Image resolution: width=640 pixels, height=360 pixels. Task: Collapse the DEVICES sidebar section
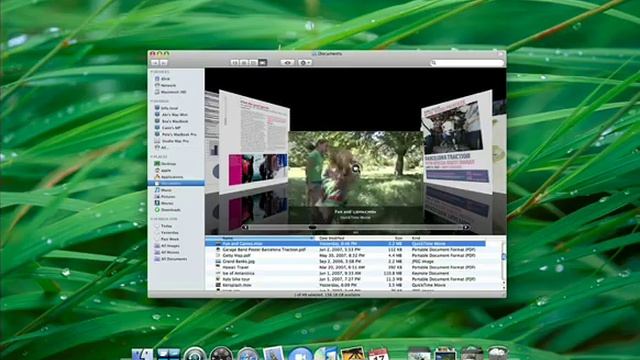coord(160,72)
